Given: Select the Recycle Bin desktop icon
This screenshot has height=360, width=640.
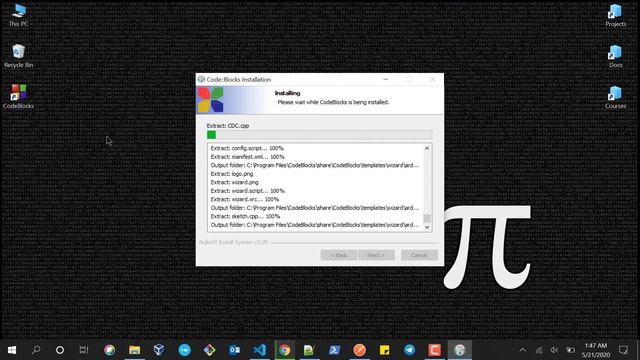Looking at the screenshot, I should [18, 56].
